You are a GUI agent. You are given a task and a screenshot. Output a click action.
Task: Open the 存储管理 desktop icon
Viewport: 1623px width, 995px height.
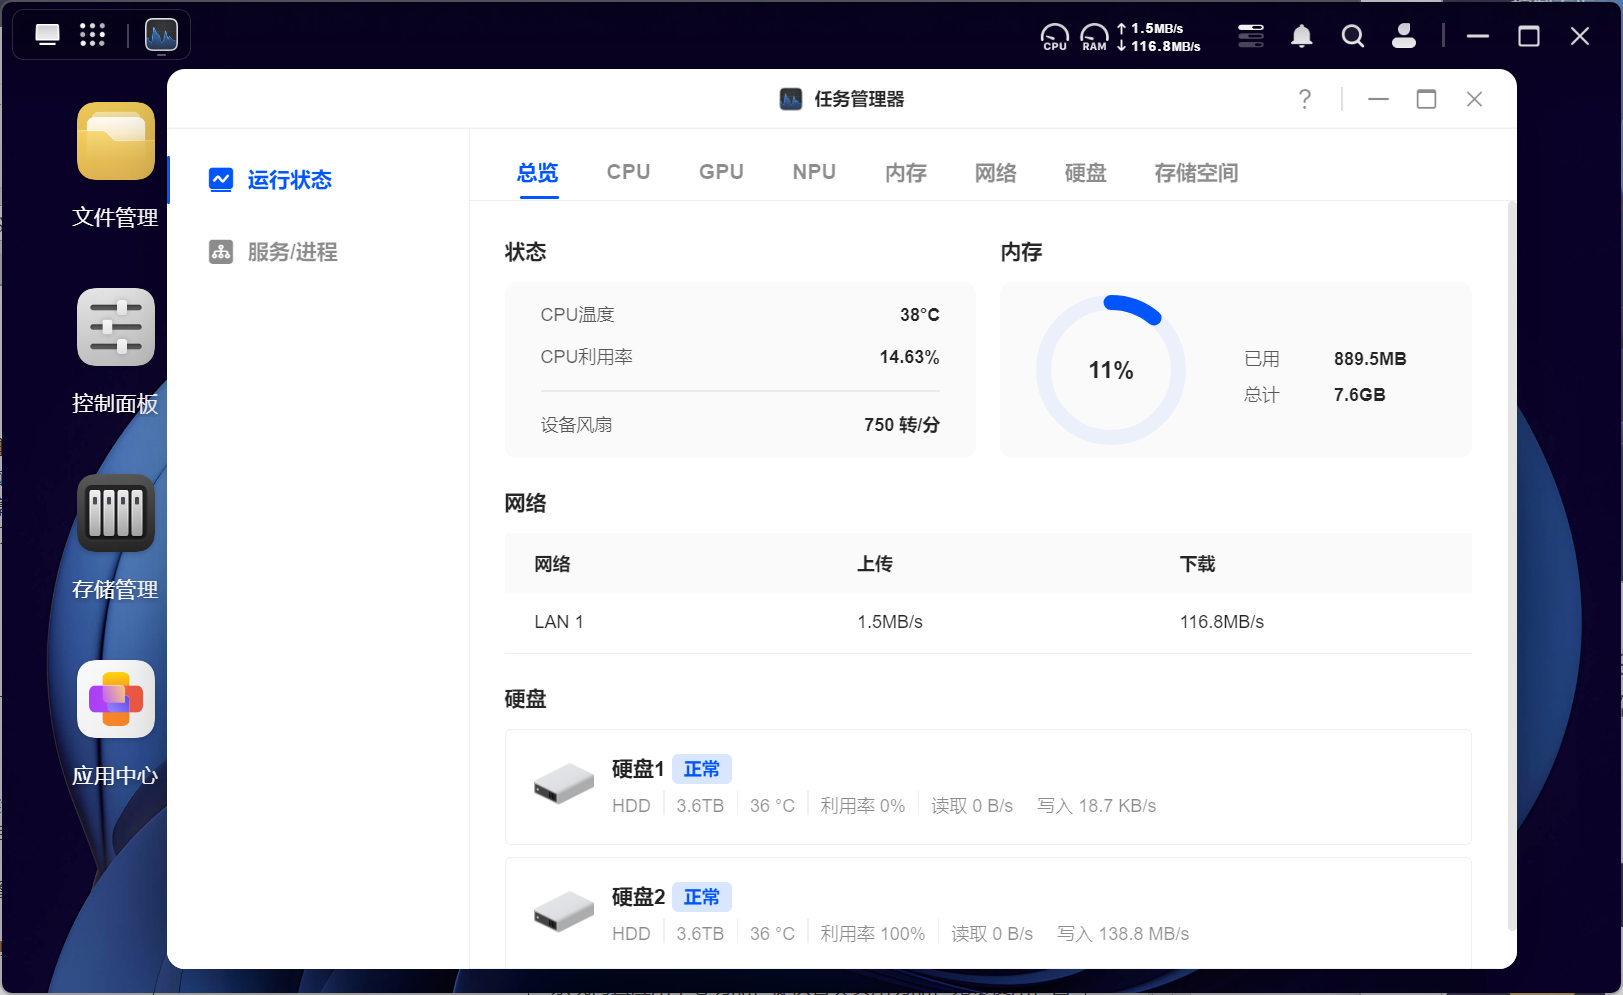pyautogui.click(x=116, y=513)
